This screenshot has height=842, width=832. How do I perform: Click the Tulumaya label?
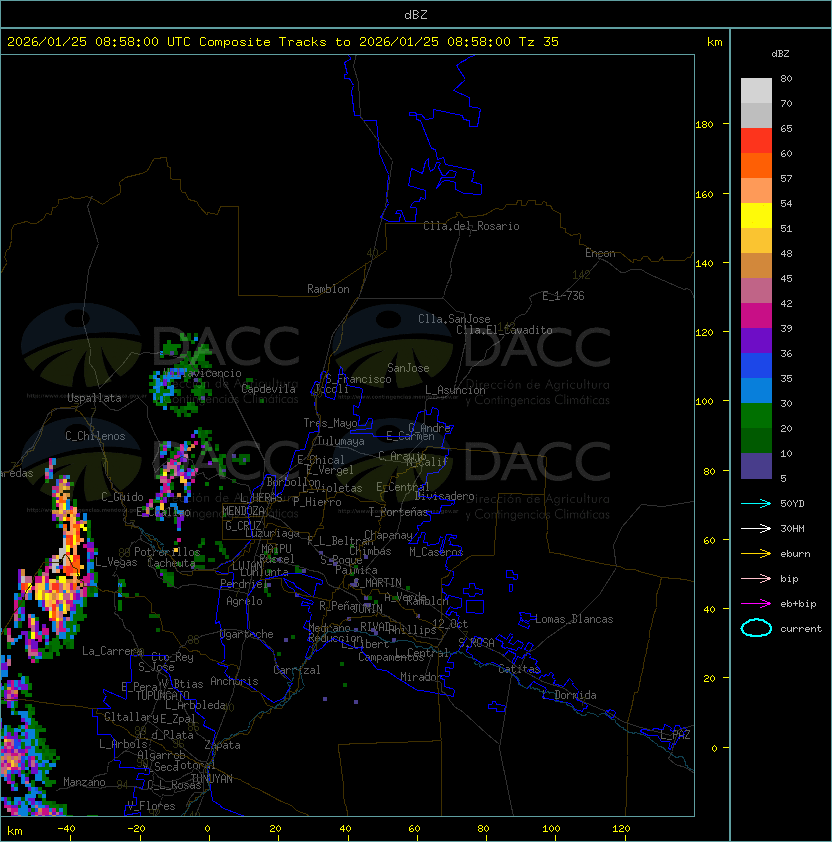[x=341, y=441]
